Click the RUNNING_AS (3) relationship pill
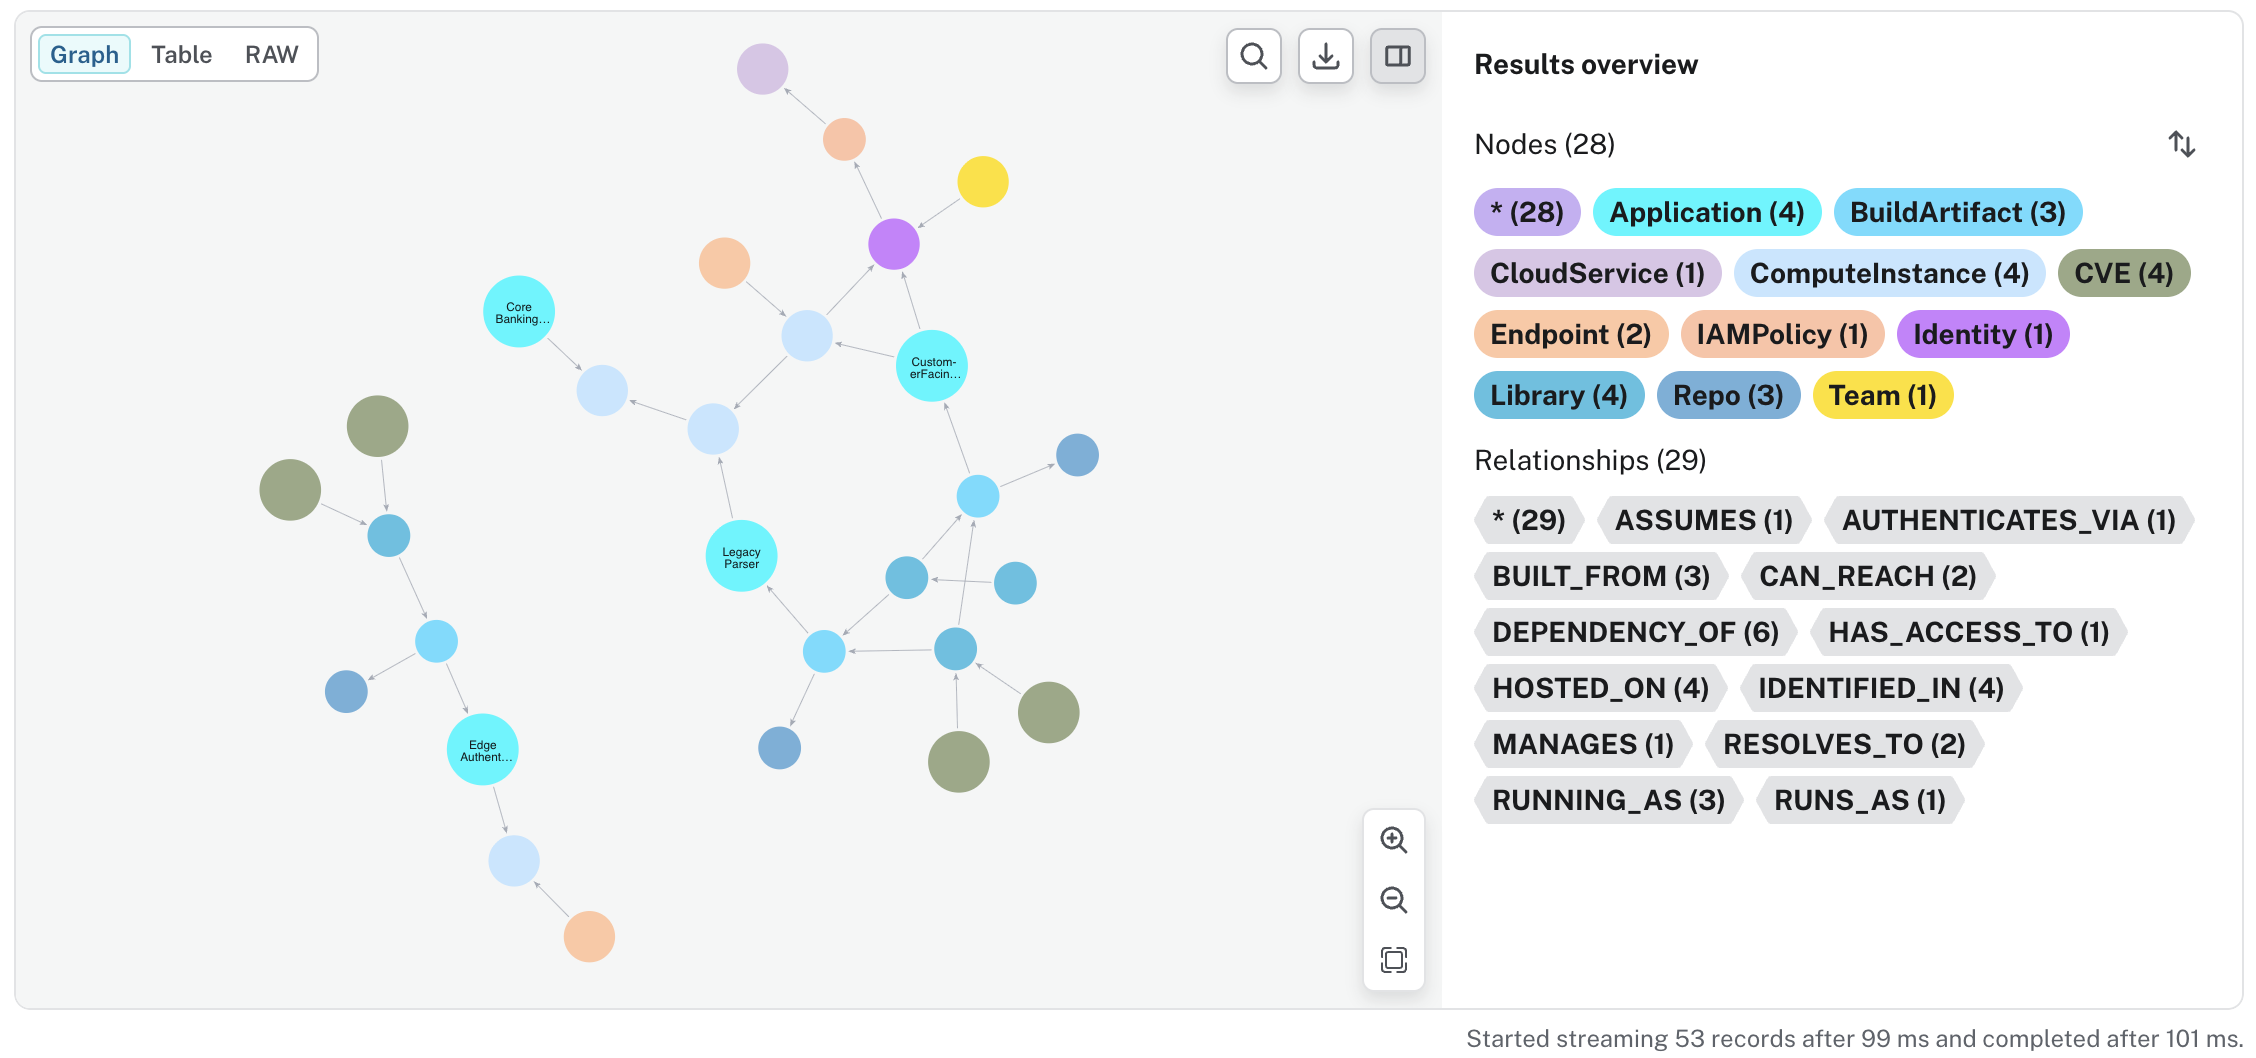This screenshot has width=2256, height=1058. pos(1608,799)
